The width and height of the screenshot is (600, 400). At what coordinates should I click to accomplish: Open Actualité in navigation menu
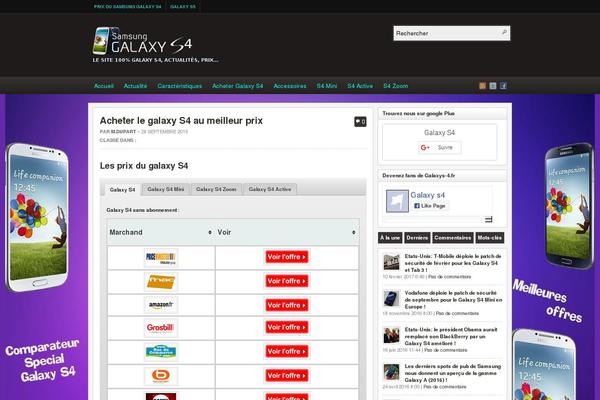click(135, 86)
